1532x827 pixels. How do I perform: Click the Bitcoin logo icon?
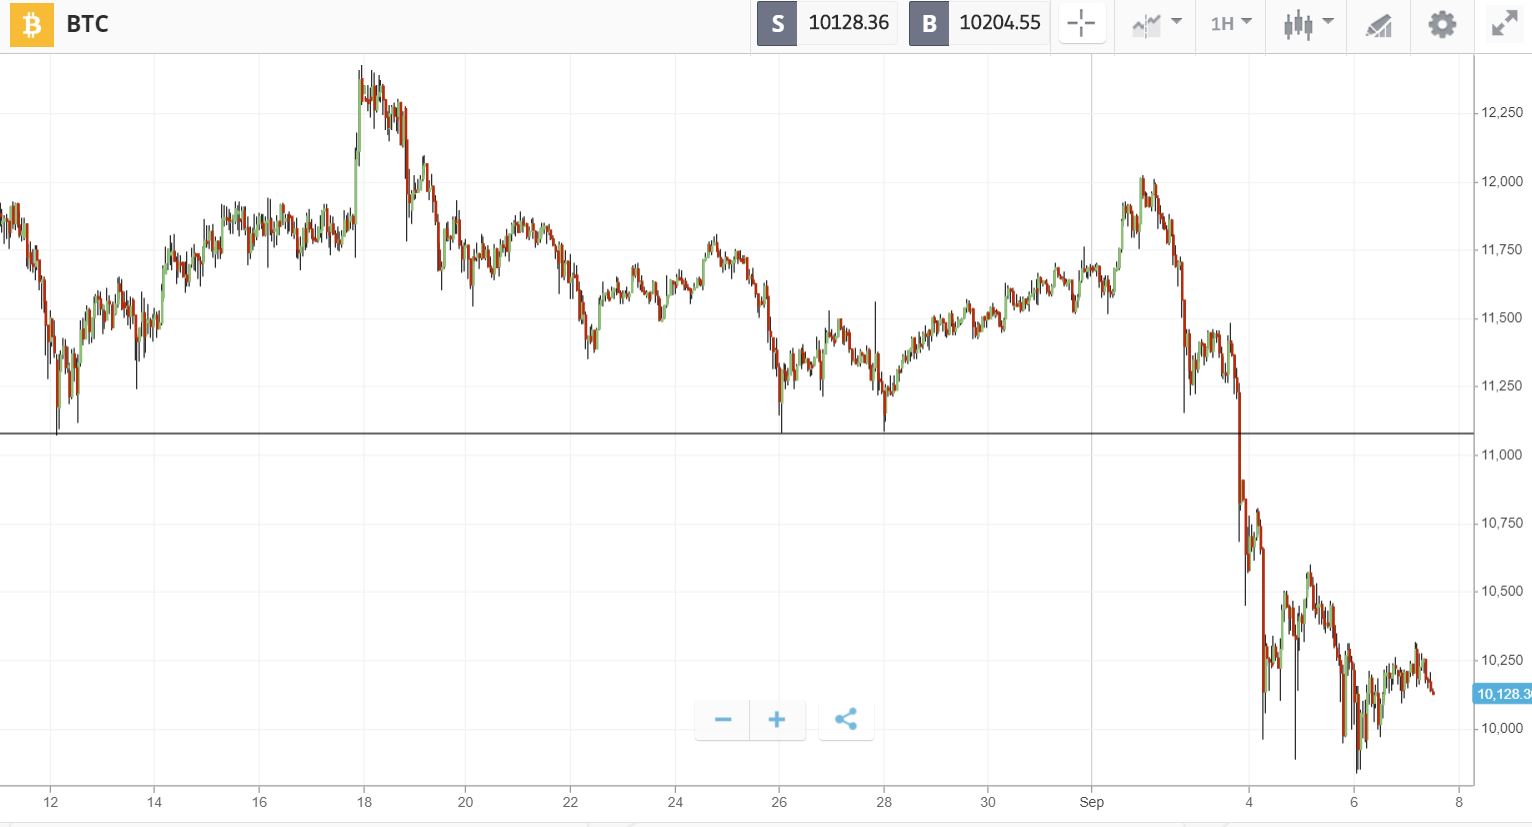(x=31, y=24)
